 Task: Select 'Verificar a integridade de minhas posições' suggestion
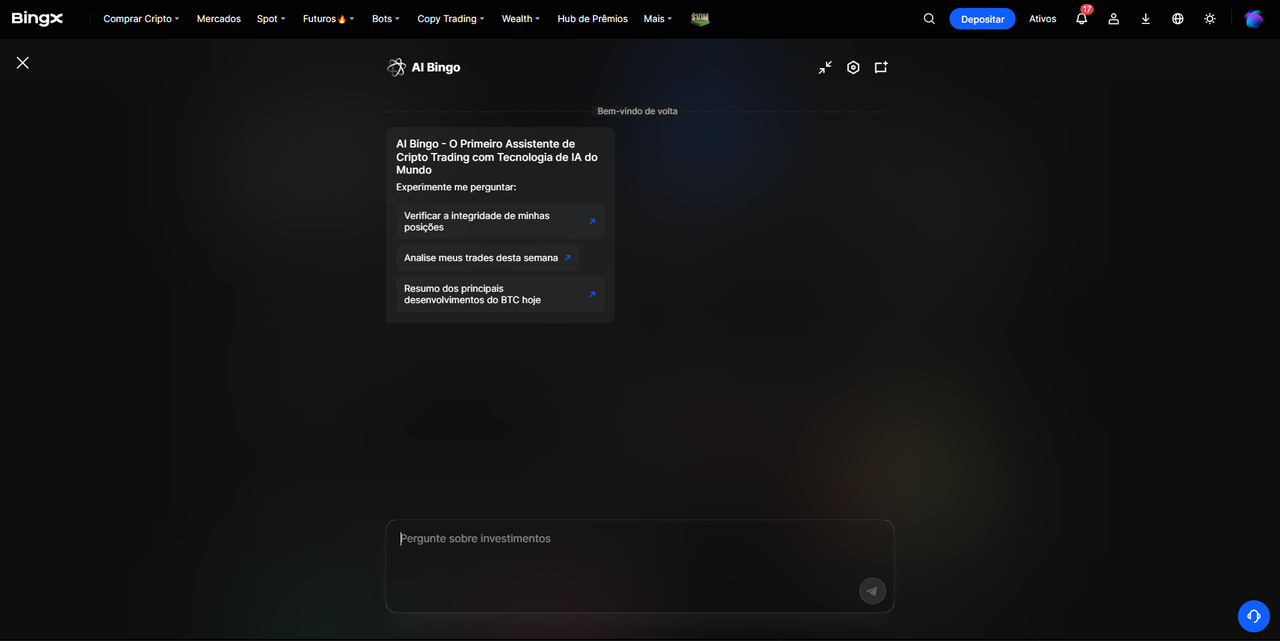pyautogui.click(x=500, y=221)
